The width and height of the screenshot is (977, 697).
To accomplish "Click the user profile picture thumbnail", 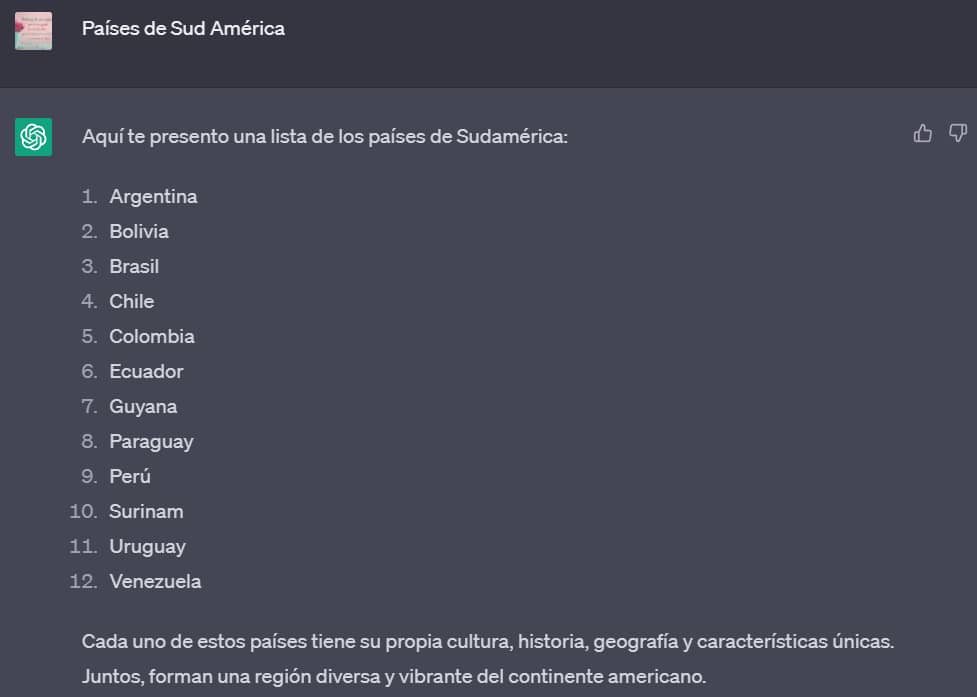I will [33, 30].
